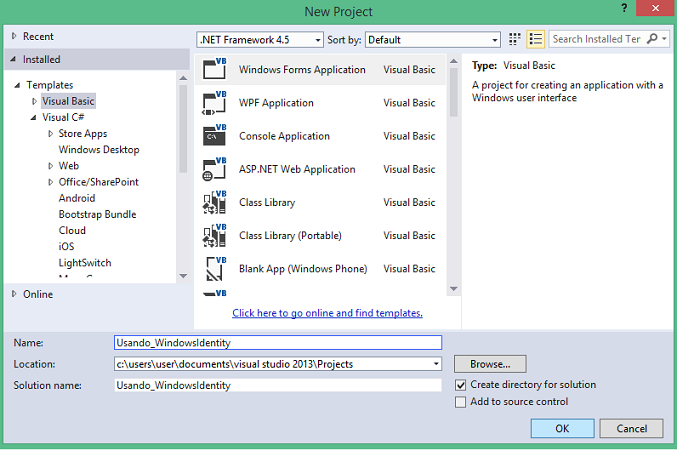Open the search options dropdown arrow
Image resolution: width=677 pixels, height=451 pixels.
tap(664, 39)
